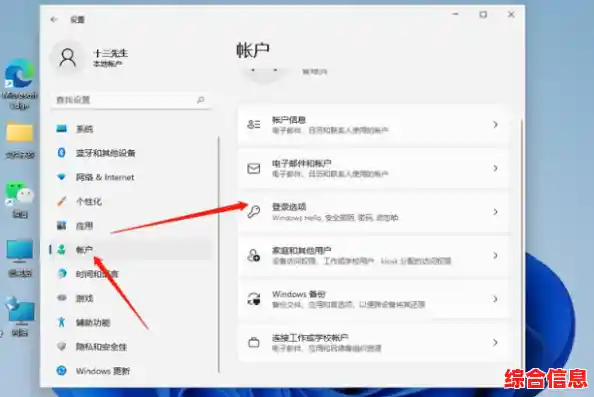Click the Bluetooth icon in the sidebar
The image size is (594, 397).
61,153
